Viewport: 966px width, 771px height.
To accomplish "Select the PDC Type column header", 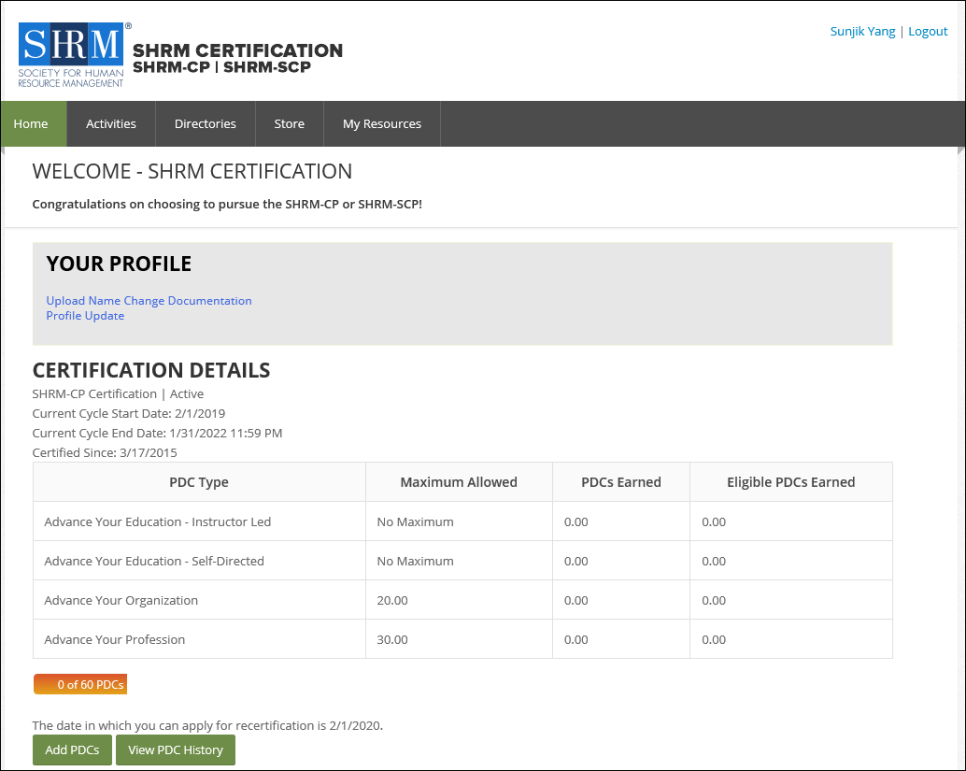I will pos(199,482).
